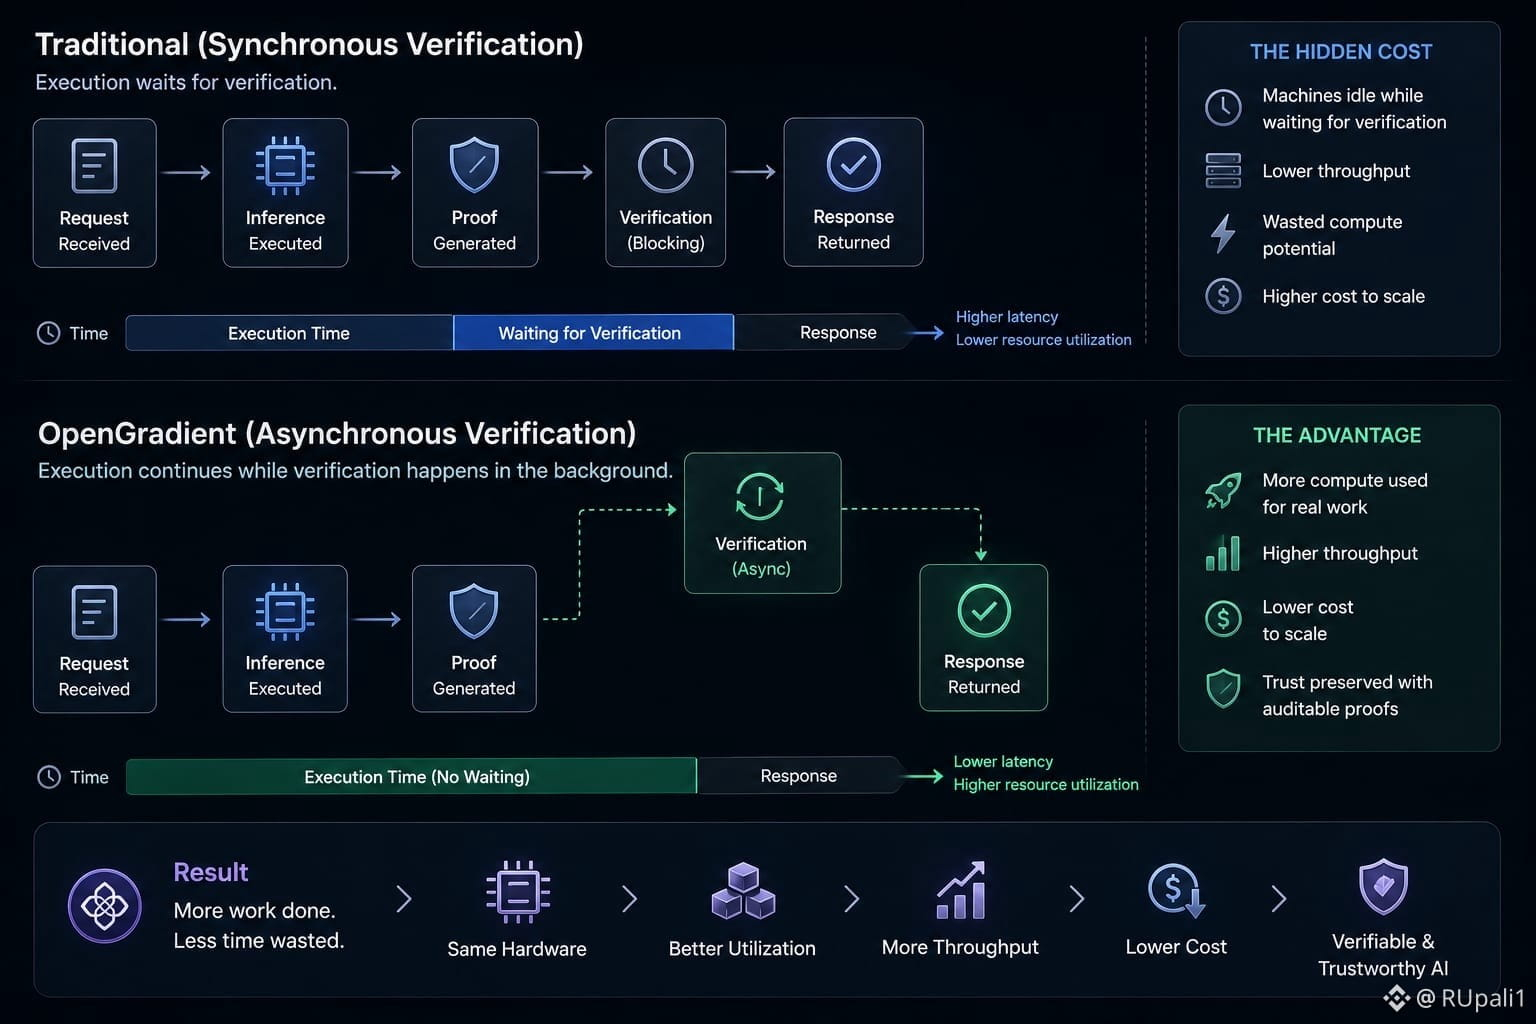Click the lightning bolt icon beside Wasted compute potential

point(1222,234)
